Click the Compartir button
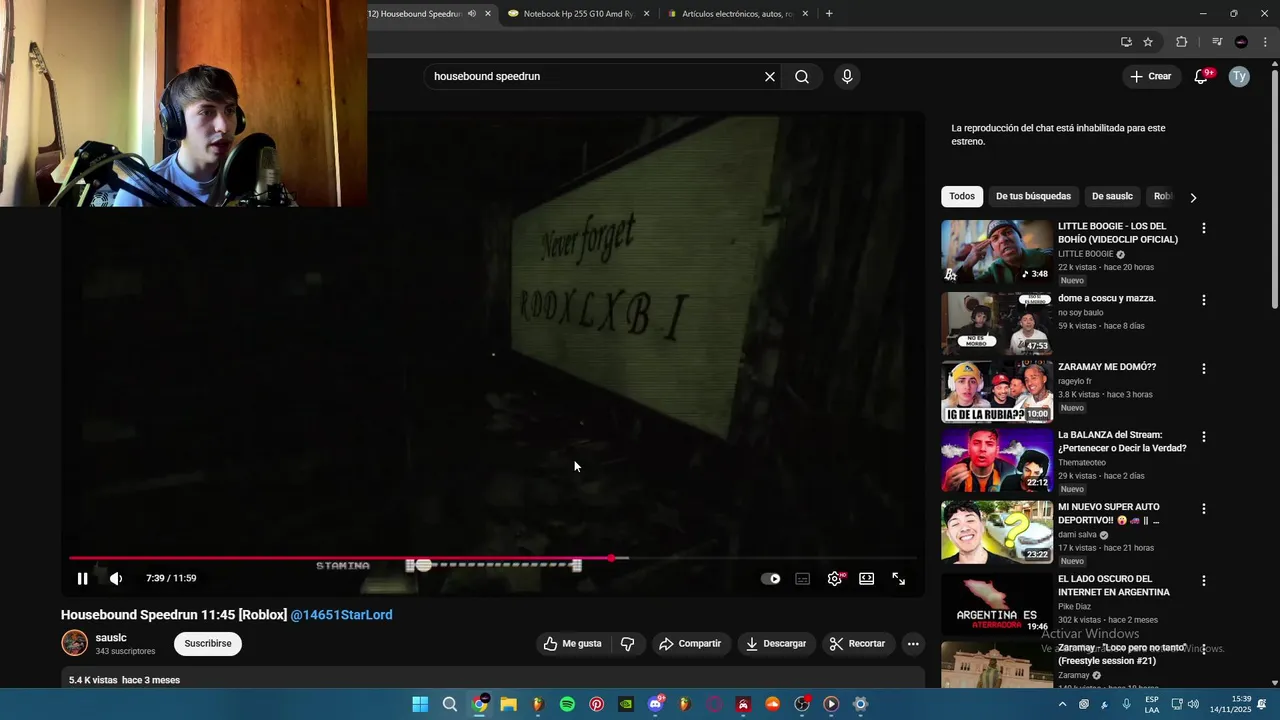Viewport: 1280px width, 720px height. [x=690, y=643]
